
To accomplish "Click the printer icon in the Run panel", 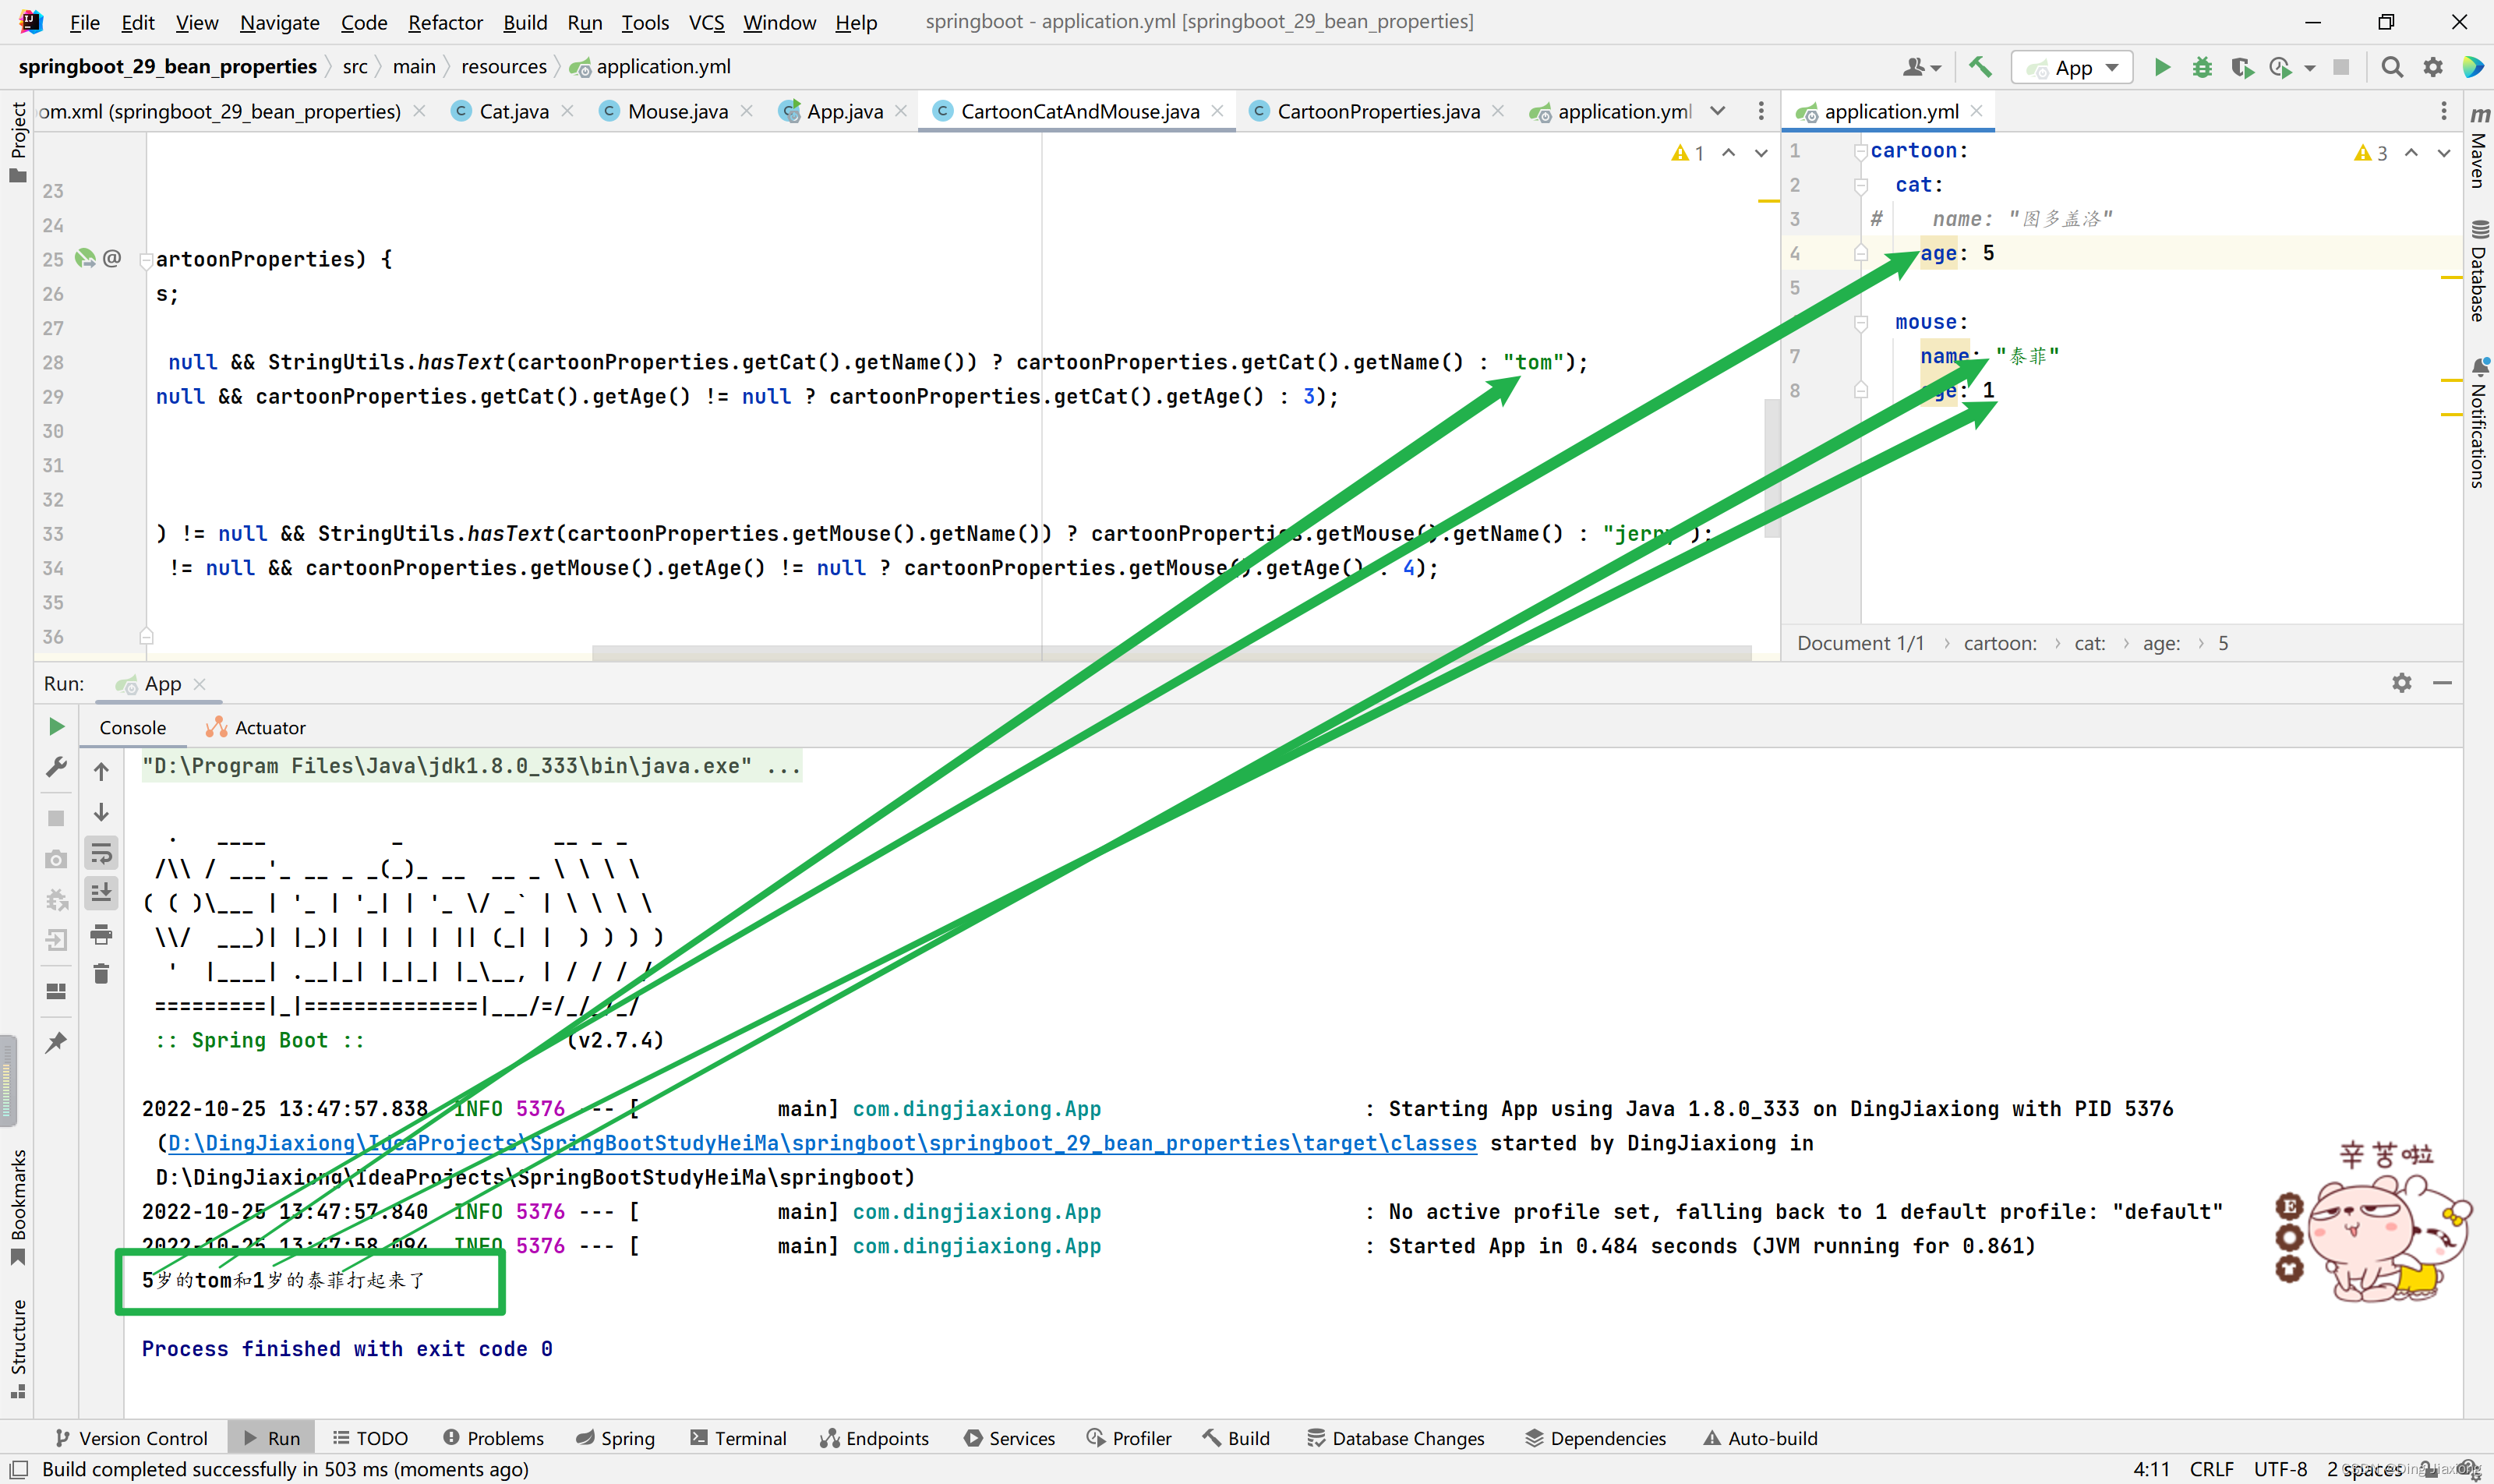I will 101,934.
